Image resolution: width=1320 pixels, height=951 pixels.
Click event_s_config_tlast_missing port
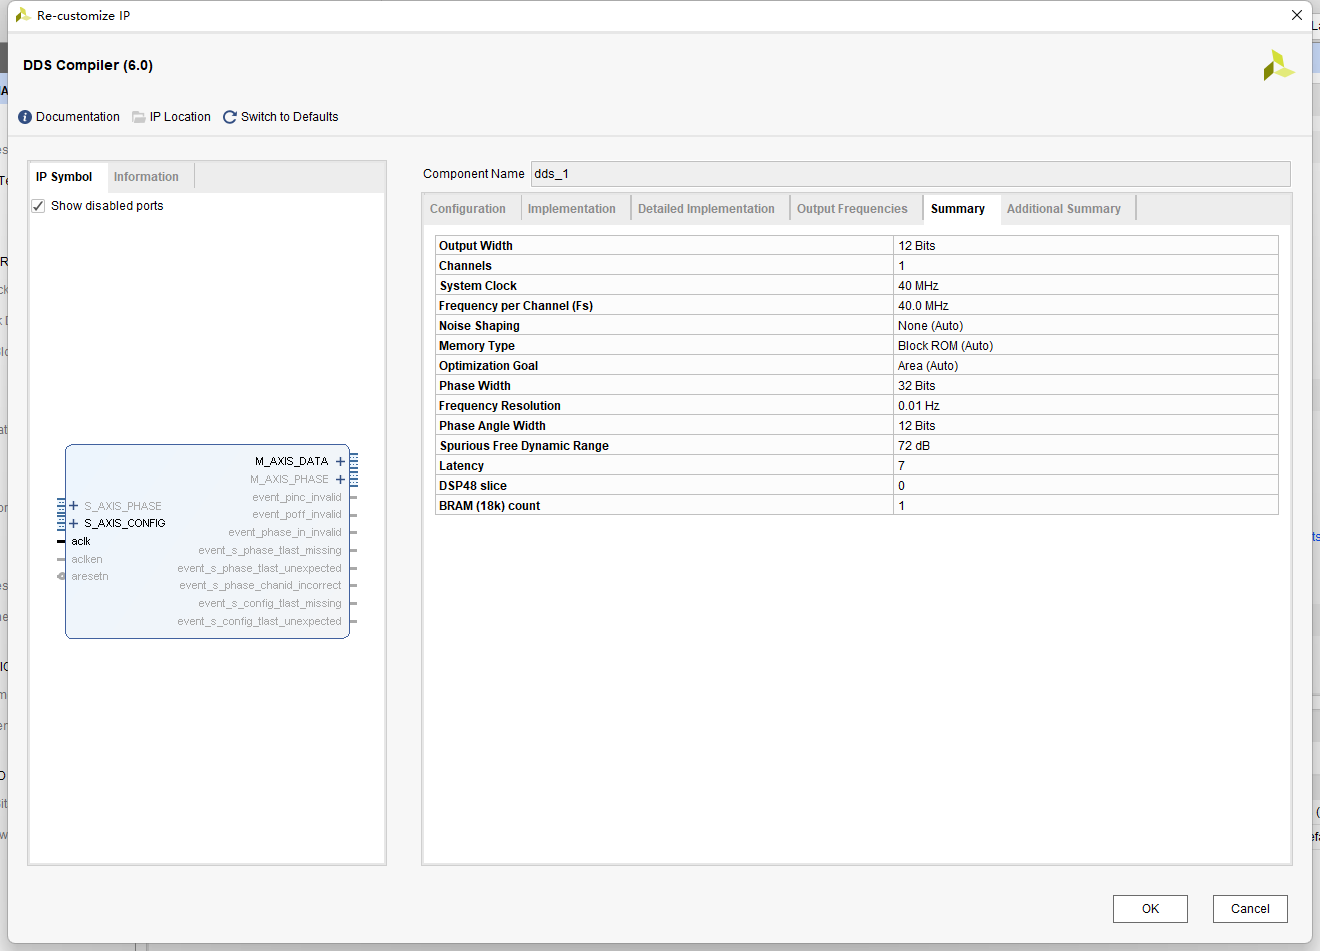pos(270,603)
